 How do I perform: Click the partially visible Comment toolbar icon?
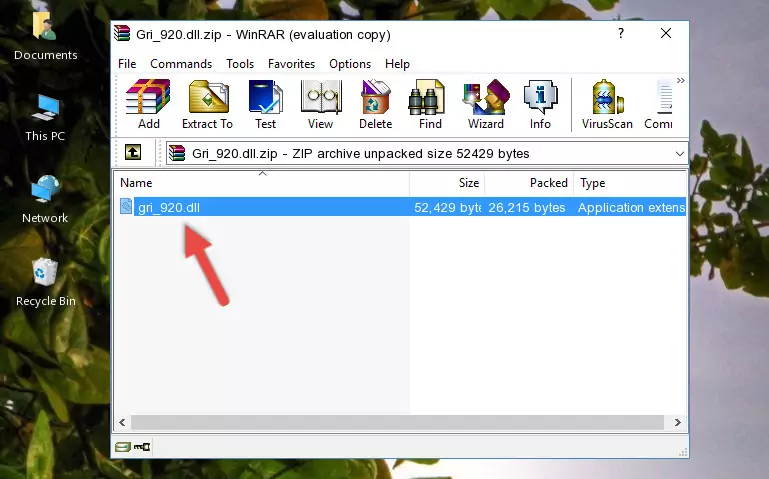[x=659, y=104]
